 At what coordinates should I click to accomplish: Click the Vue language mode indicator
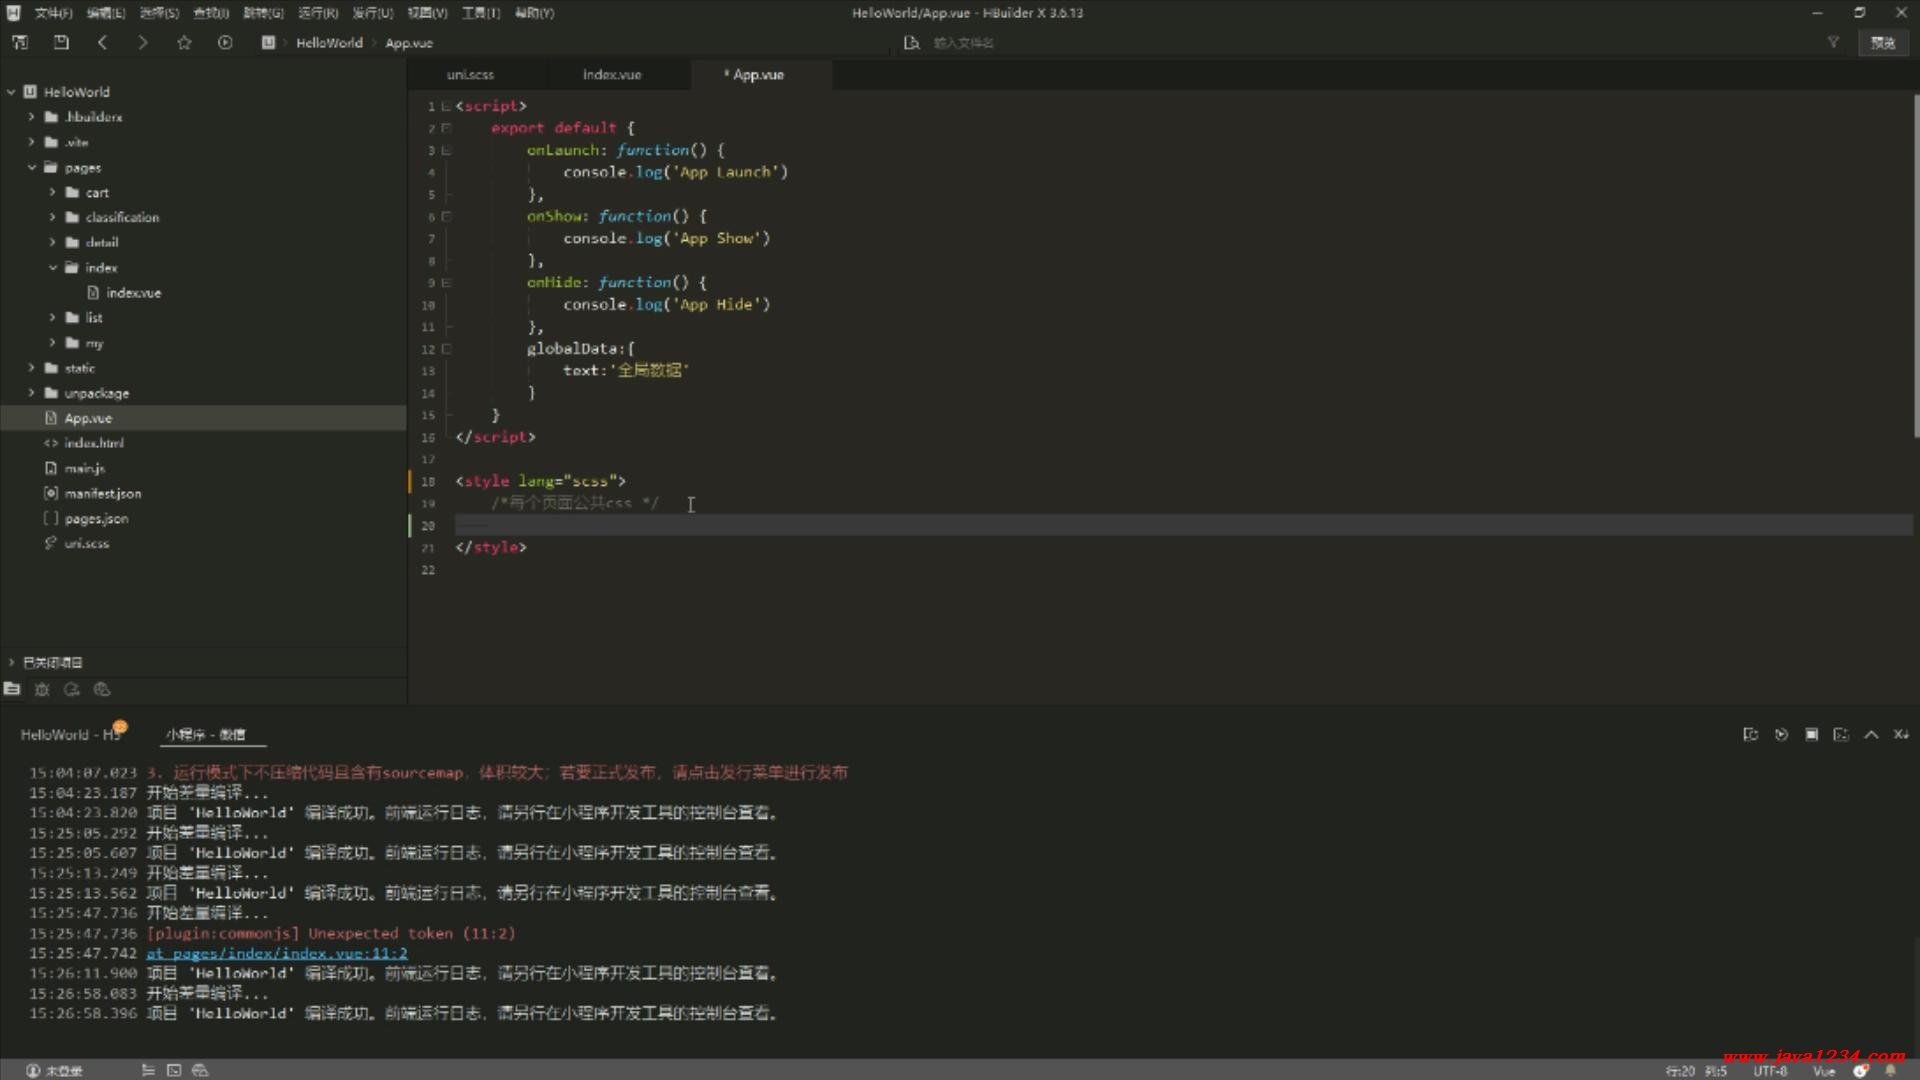[x=1824, y=1071]
